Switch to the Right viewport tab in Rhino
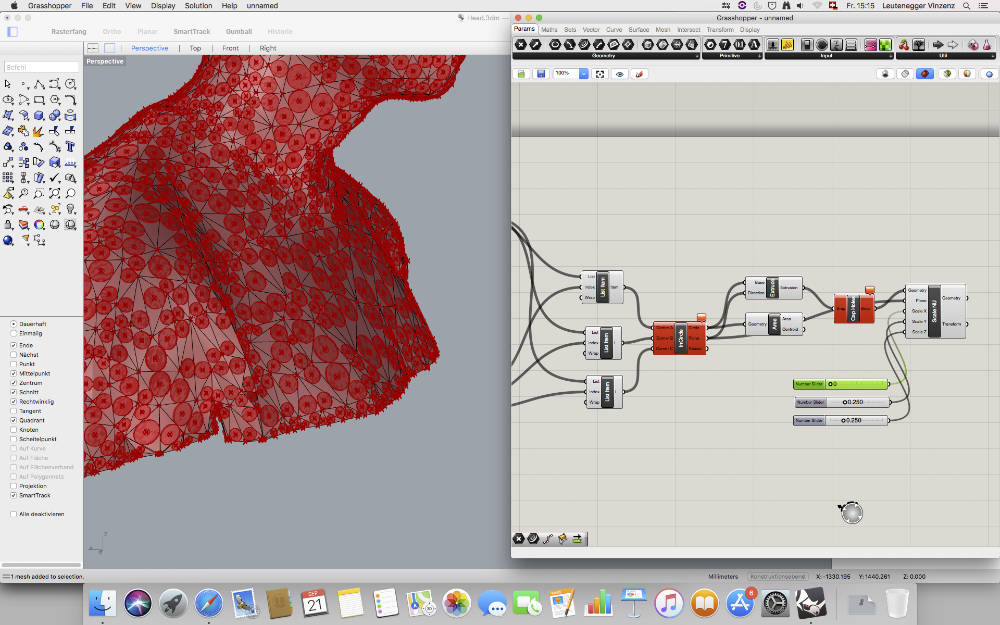The height and width of the screenshot is (625, 1000). click(268, 48)
